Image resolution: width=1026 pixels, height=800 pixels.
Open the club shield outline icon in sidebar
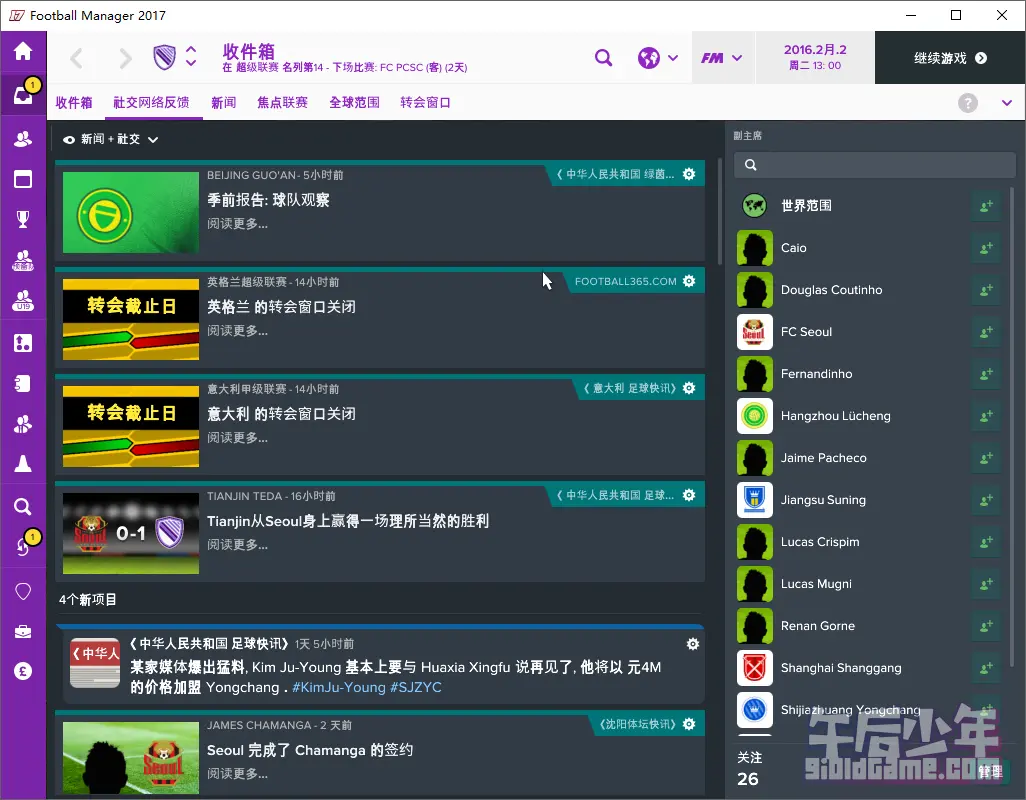pos(23,591)
